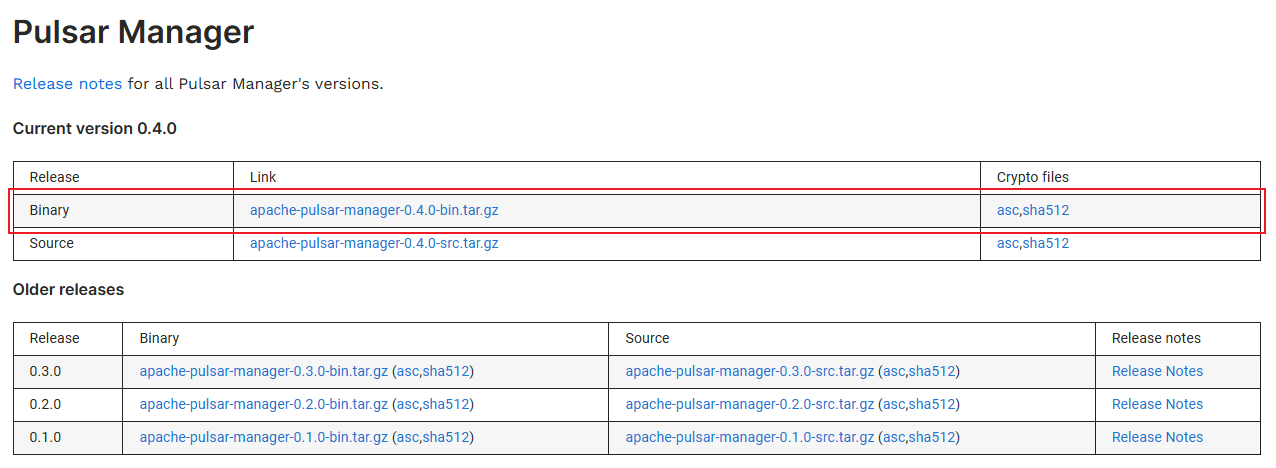Download apache-pulsar-manager-0.3.0-src.tar.gz
Image resolution: width=1276 pixels, height=468 pixels.
coord(750,371)
